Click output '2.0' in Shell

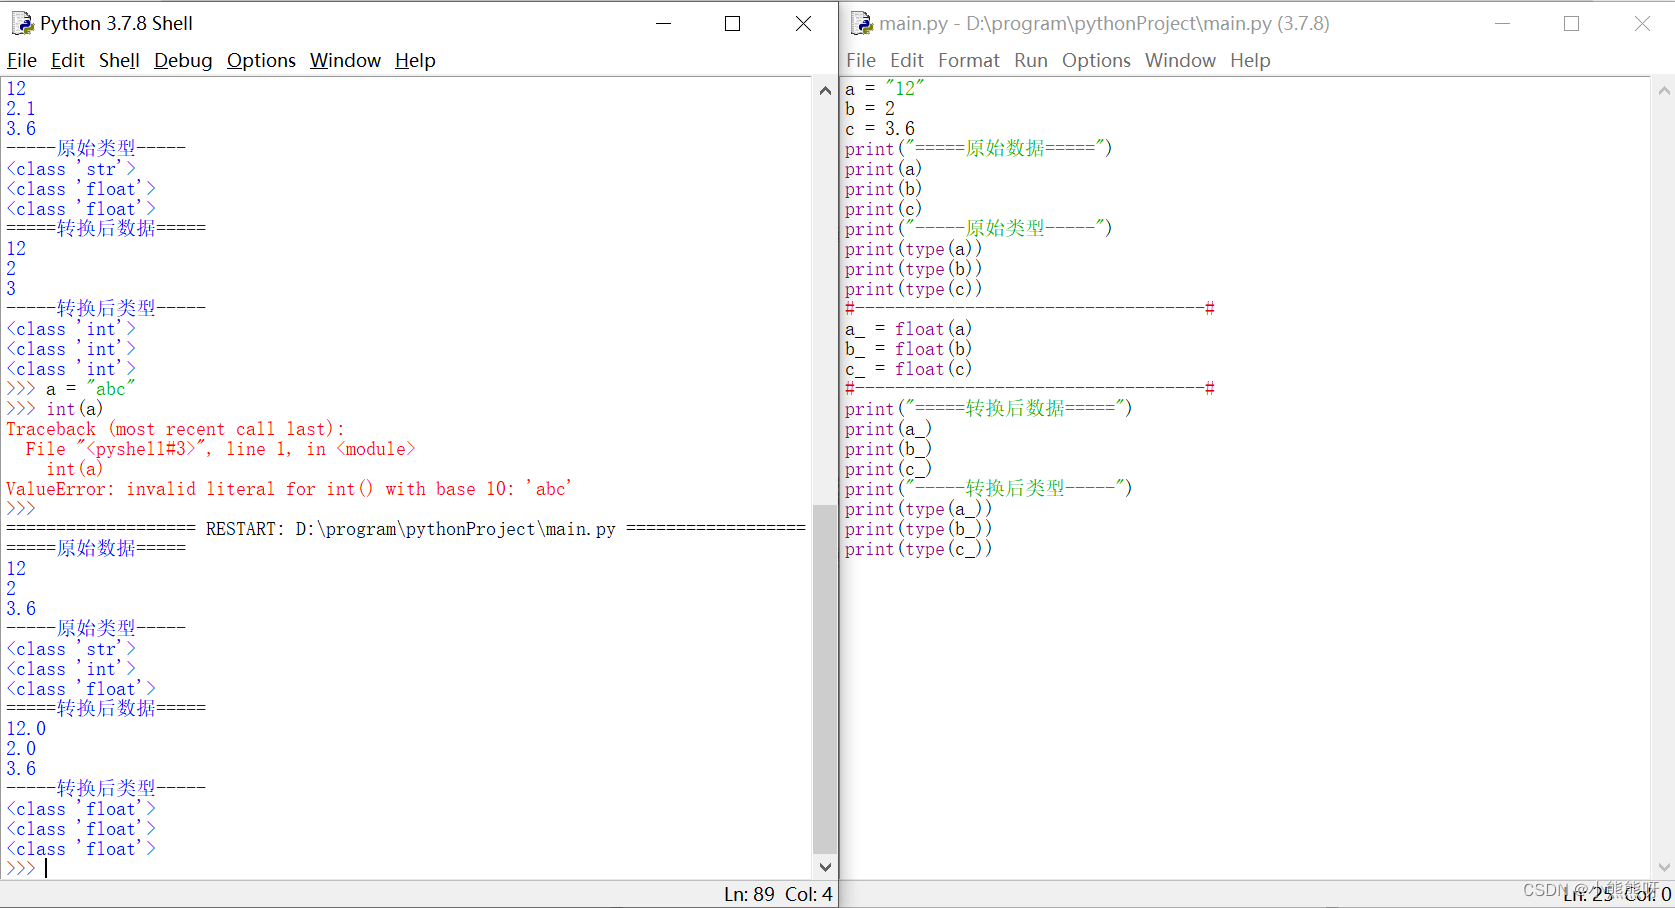coord(21,749)
